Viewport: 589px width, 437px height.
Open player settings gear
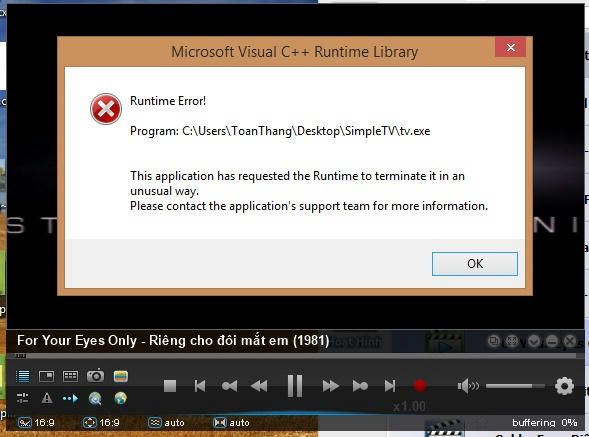[564, 386]
